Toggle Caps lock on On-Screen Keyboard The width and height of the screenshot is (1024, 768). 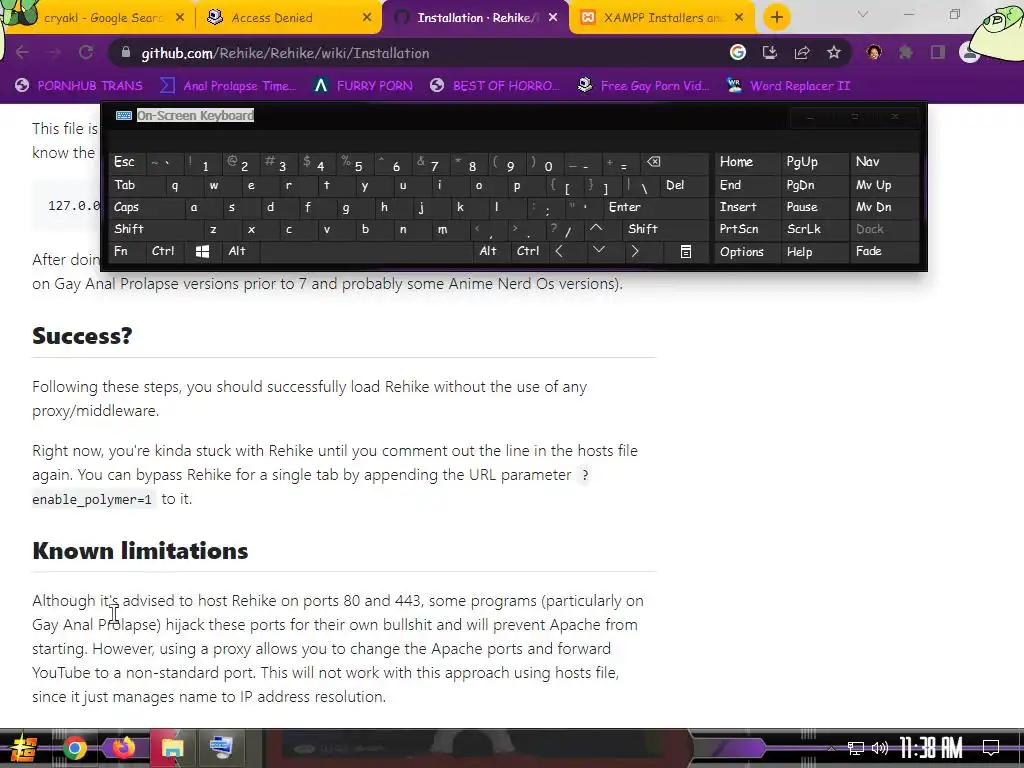pyautogui.click(x=138, y=207)
